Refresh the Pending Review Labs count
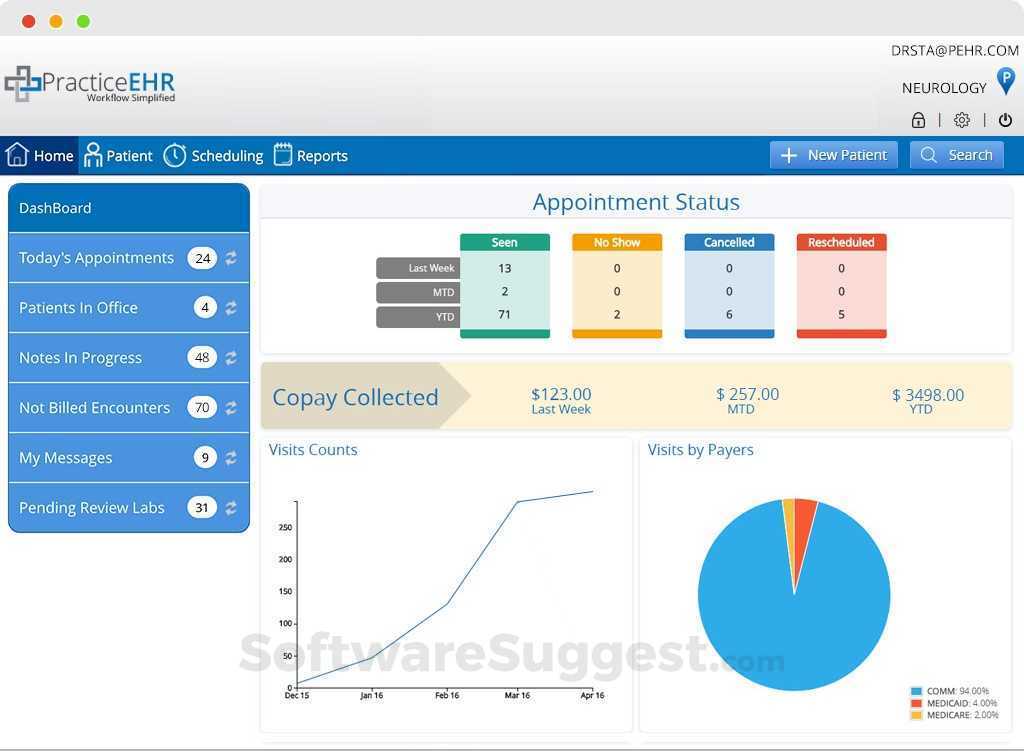This screenshot has height=751, width=1024. coord(231,507)
